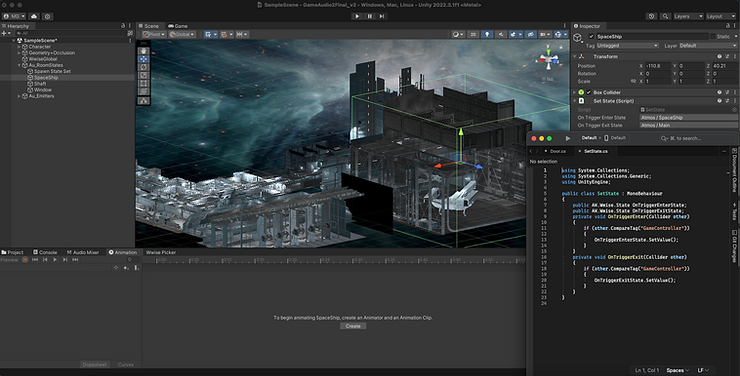
Task: Switch to the Audio Mixer tab
Action: (x=83, y=252)
